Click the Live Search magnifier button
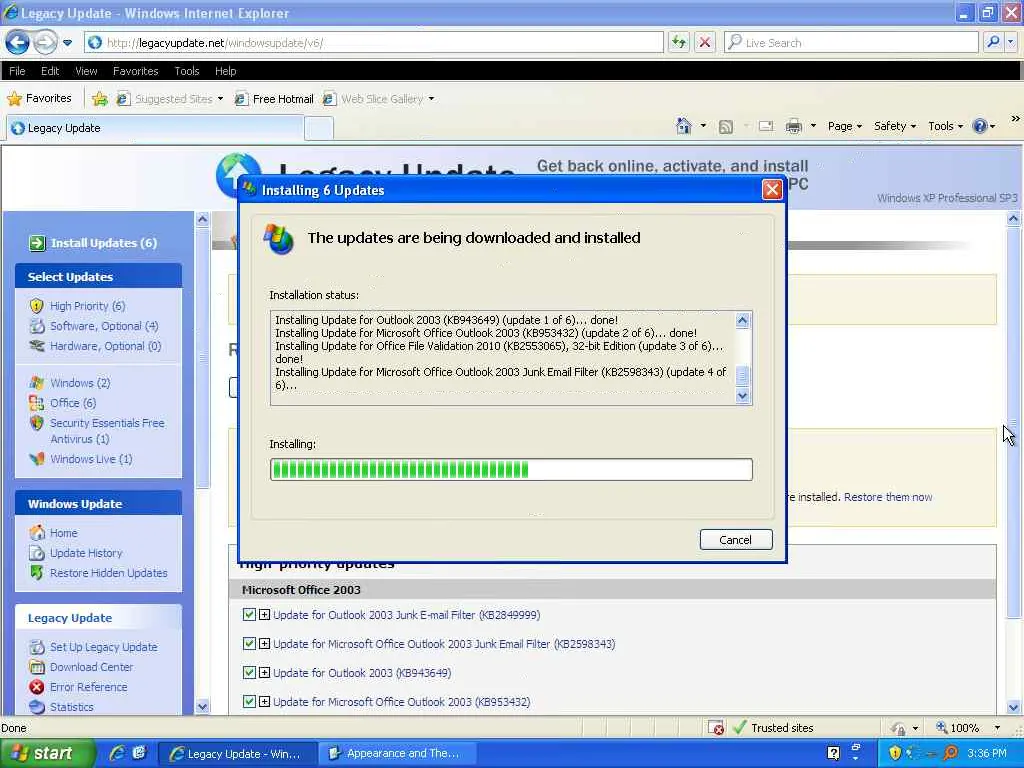 pos(993,42)
